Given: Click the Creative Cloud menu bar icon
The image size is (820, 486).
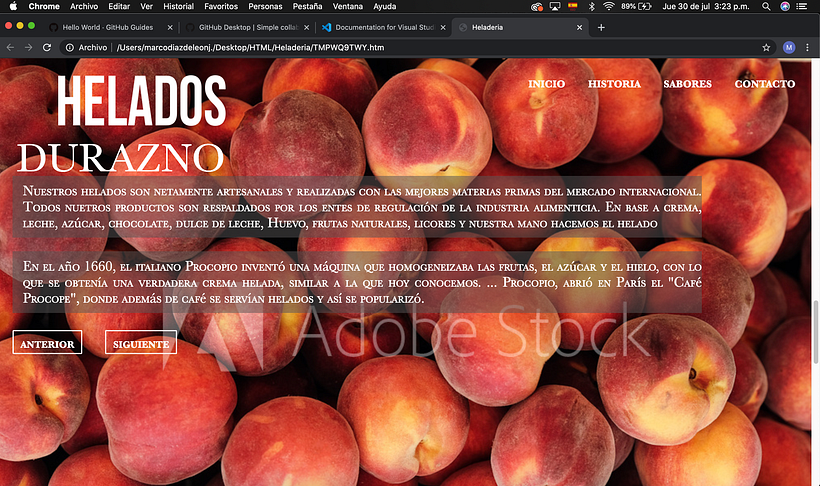Looking at the screenshot, I should 537,6.
